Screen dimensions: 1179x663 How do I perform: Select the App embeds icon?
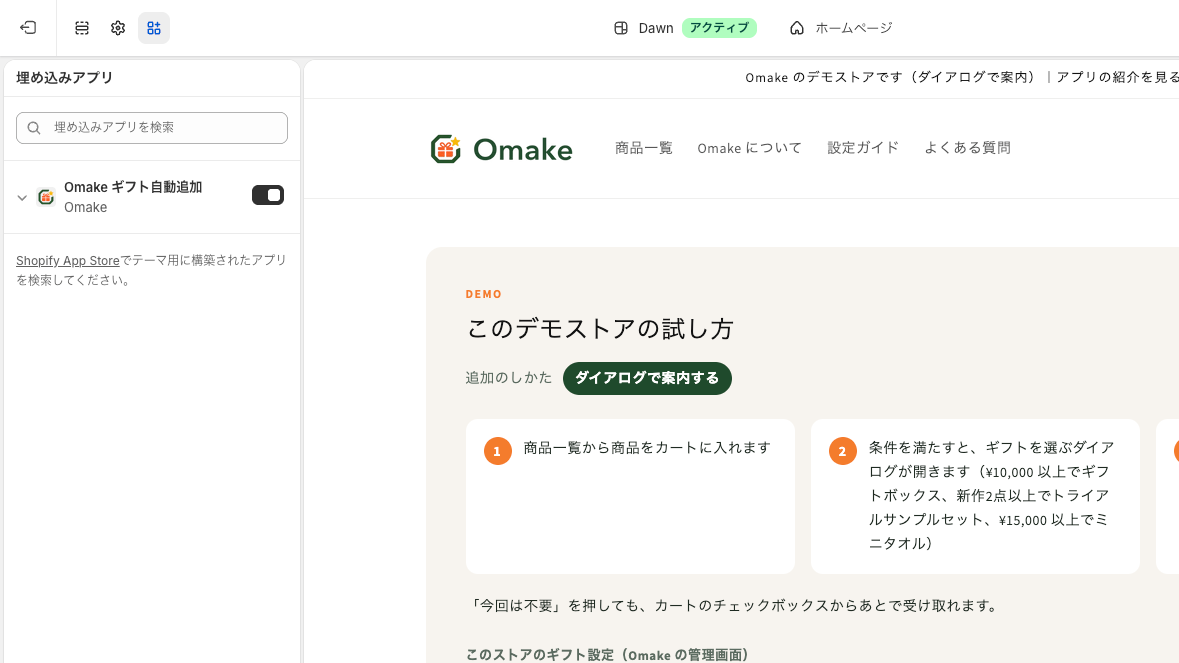point(154,28)
